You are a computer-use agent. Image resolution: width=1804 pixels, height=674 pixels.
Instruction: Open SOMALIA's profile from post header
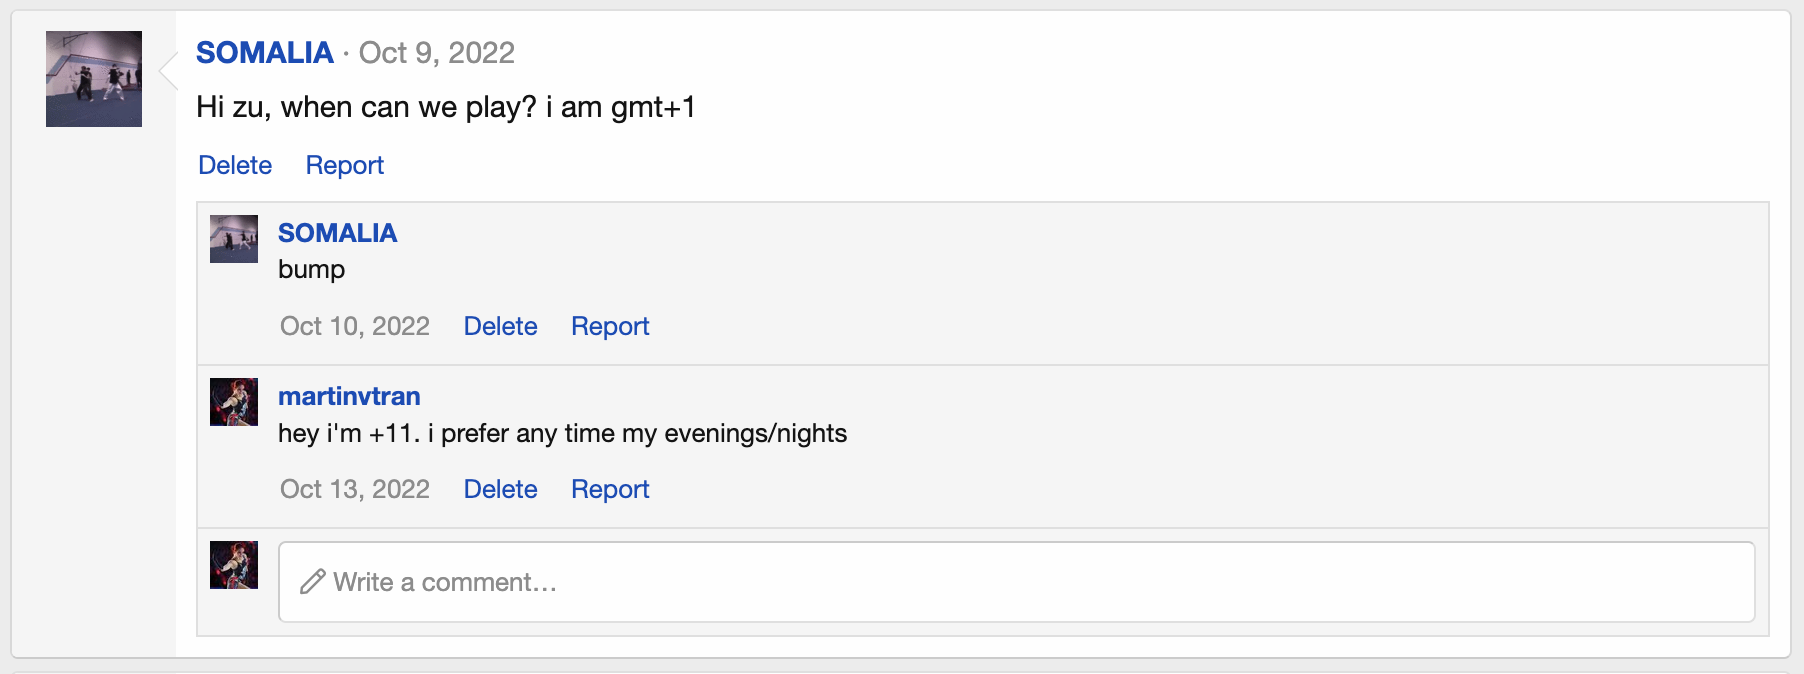point(264,53)
